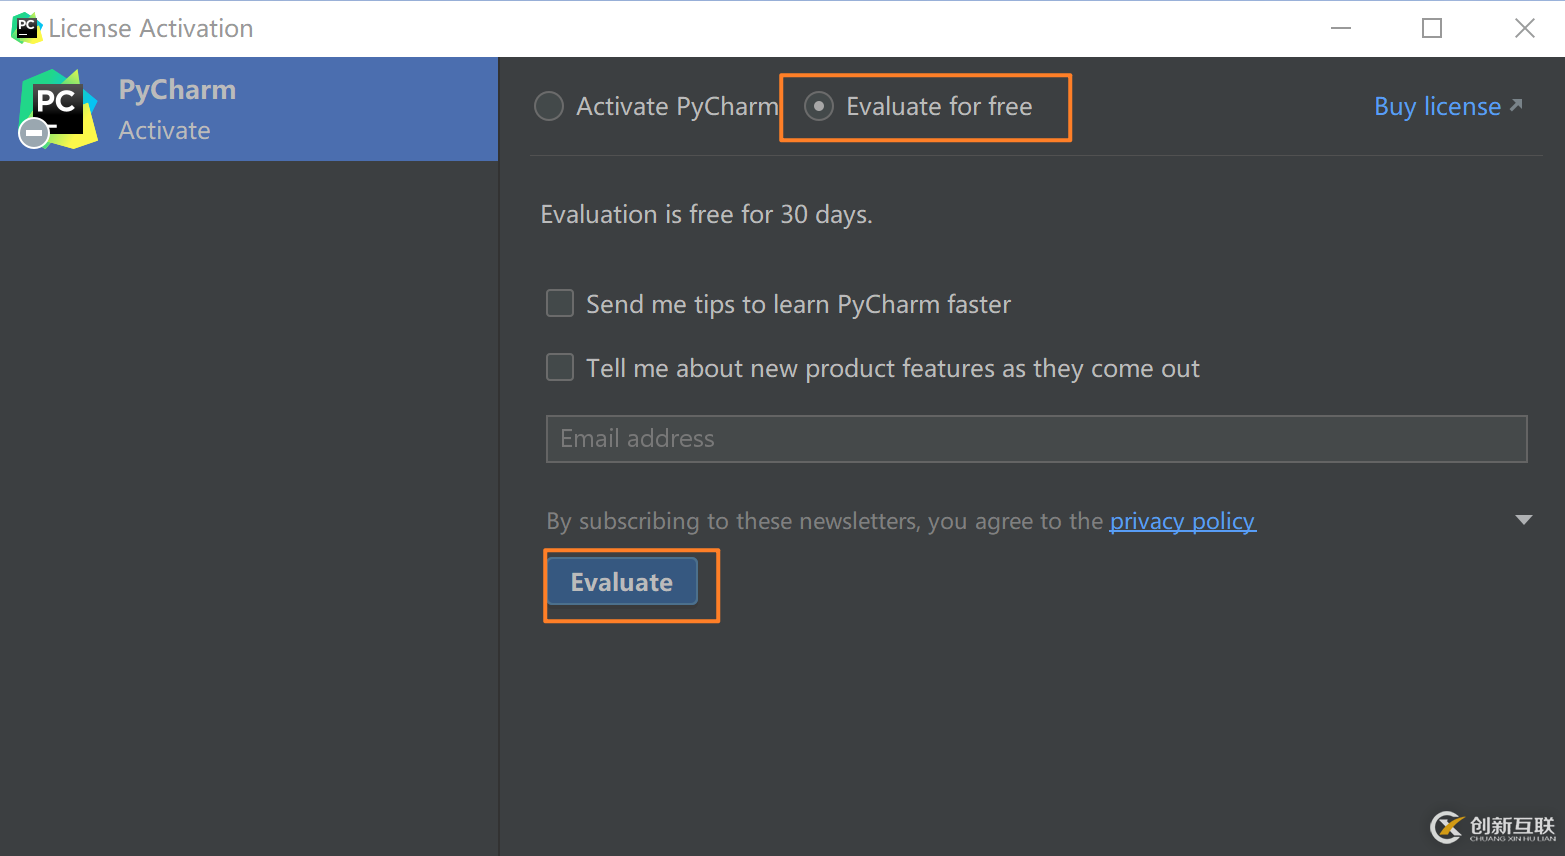Check Tell me about new product features

click(560, 367)
